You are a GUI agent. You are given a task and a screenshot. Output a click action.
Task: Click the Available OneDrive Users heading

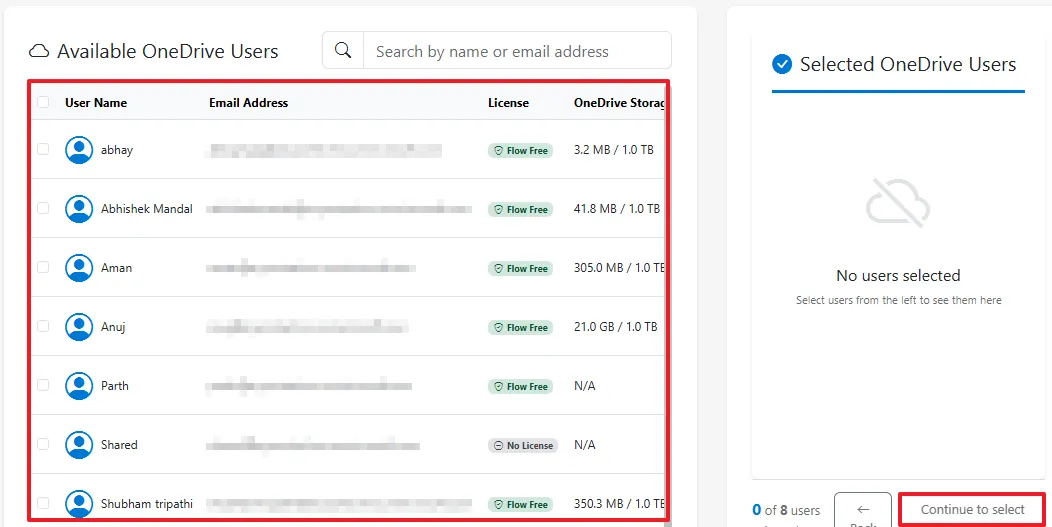pyautogui.click(x=167, y=52)
